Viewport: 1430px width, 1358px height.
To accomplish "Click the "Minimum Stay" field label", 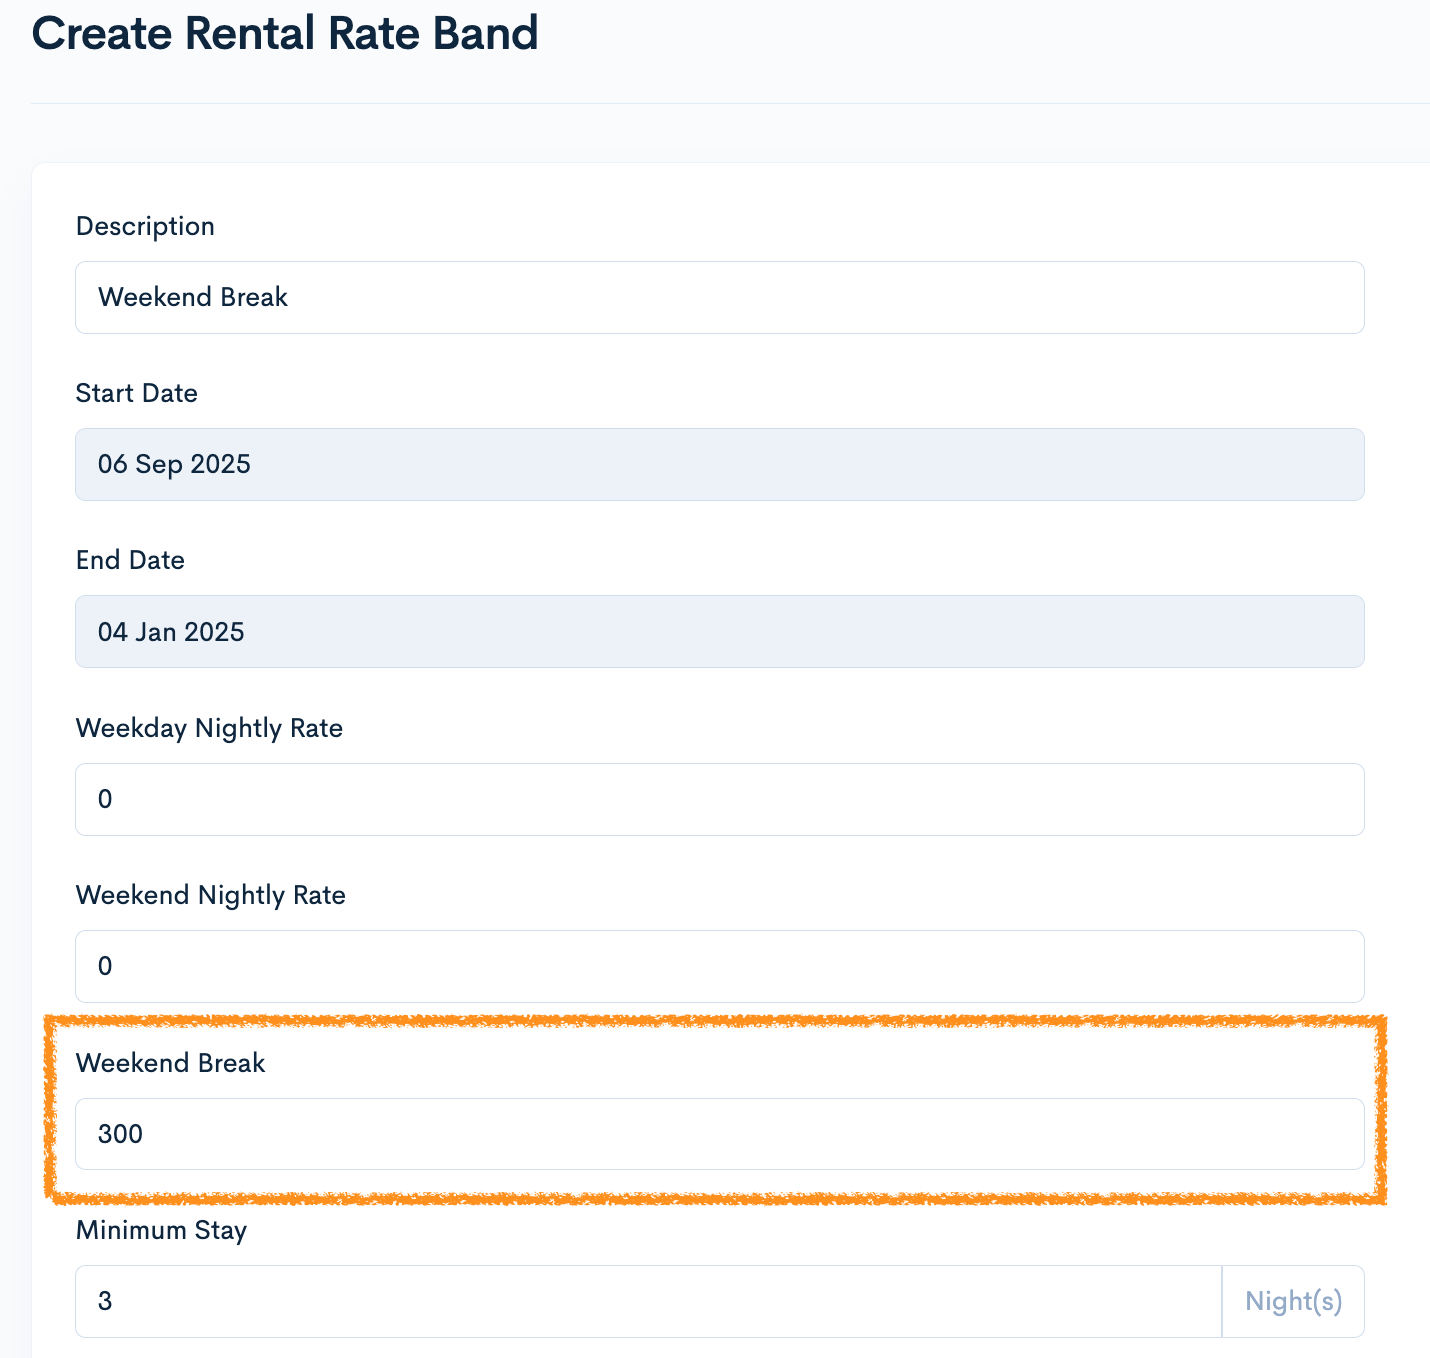I will coord(161,1230).
